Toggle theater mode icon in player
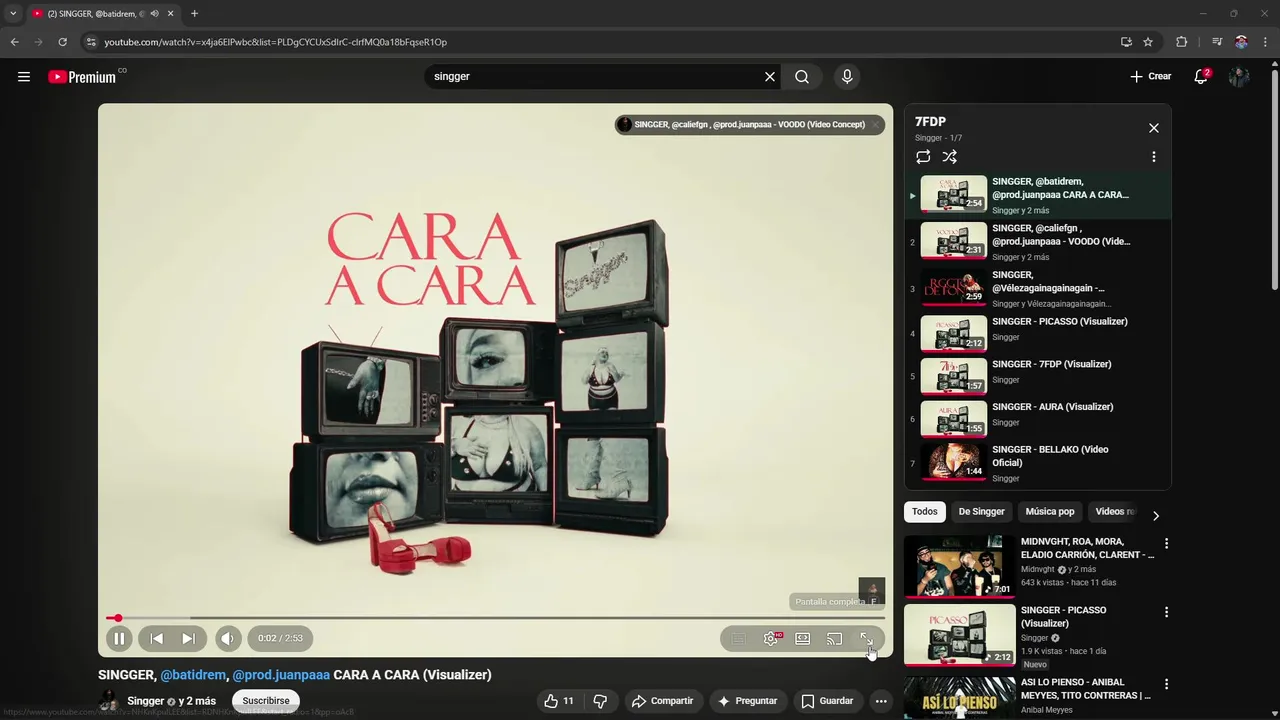Screen dimensions: 1280x720 803,638
